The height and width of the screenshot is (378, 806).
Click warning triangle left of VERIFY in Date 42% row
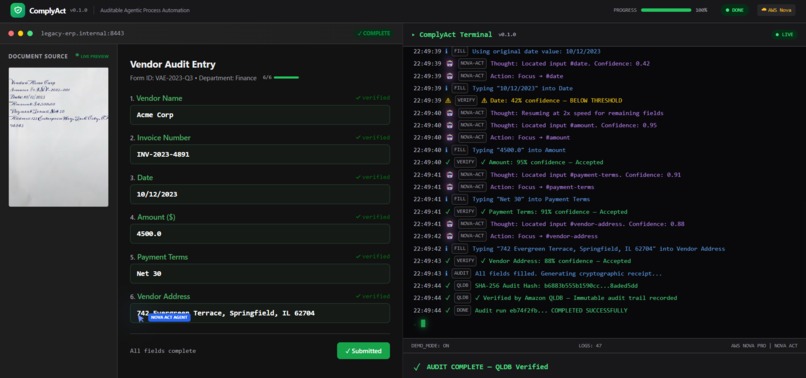[x=448, y=101]
